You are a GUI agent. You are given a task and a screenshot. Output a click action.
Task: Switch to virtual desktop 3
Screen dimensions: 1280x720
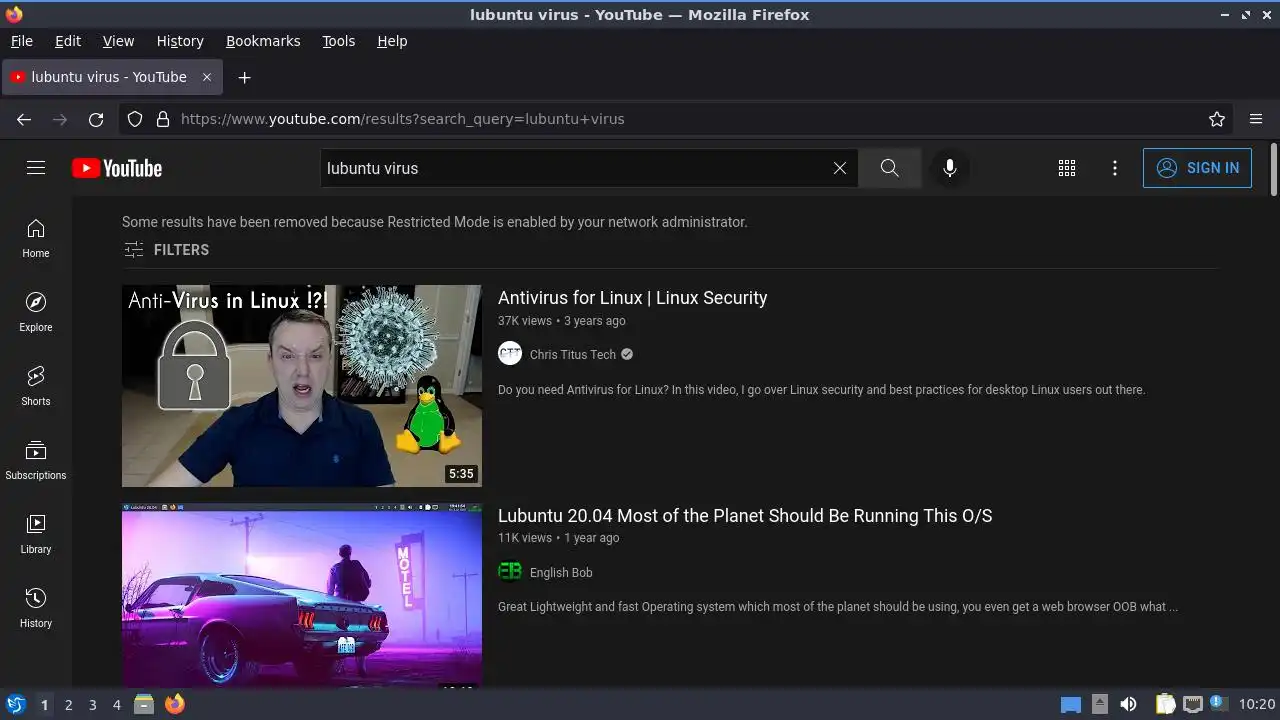click(x=92, y=704)
